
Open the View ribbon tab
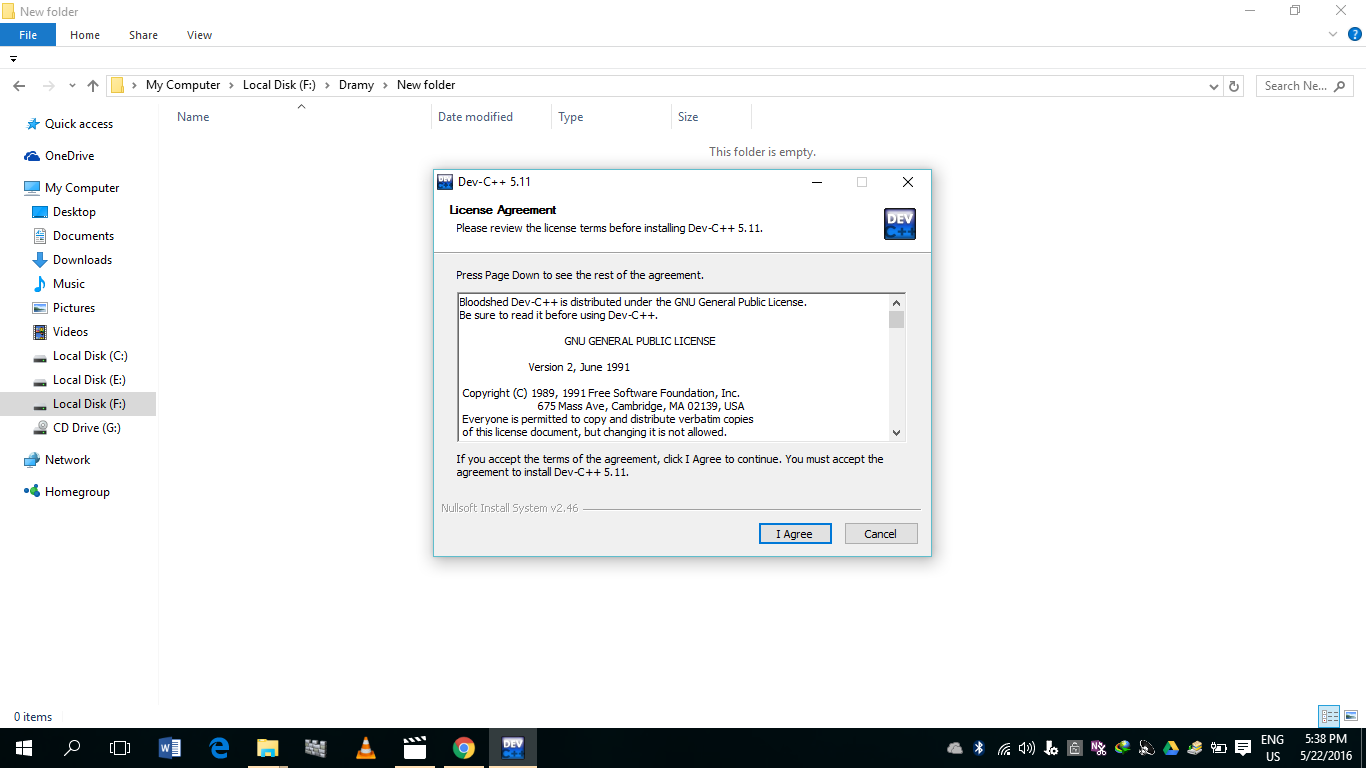tap(199, 35)
